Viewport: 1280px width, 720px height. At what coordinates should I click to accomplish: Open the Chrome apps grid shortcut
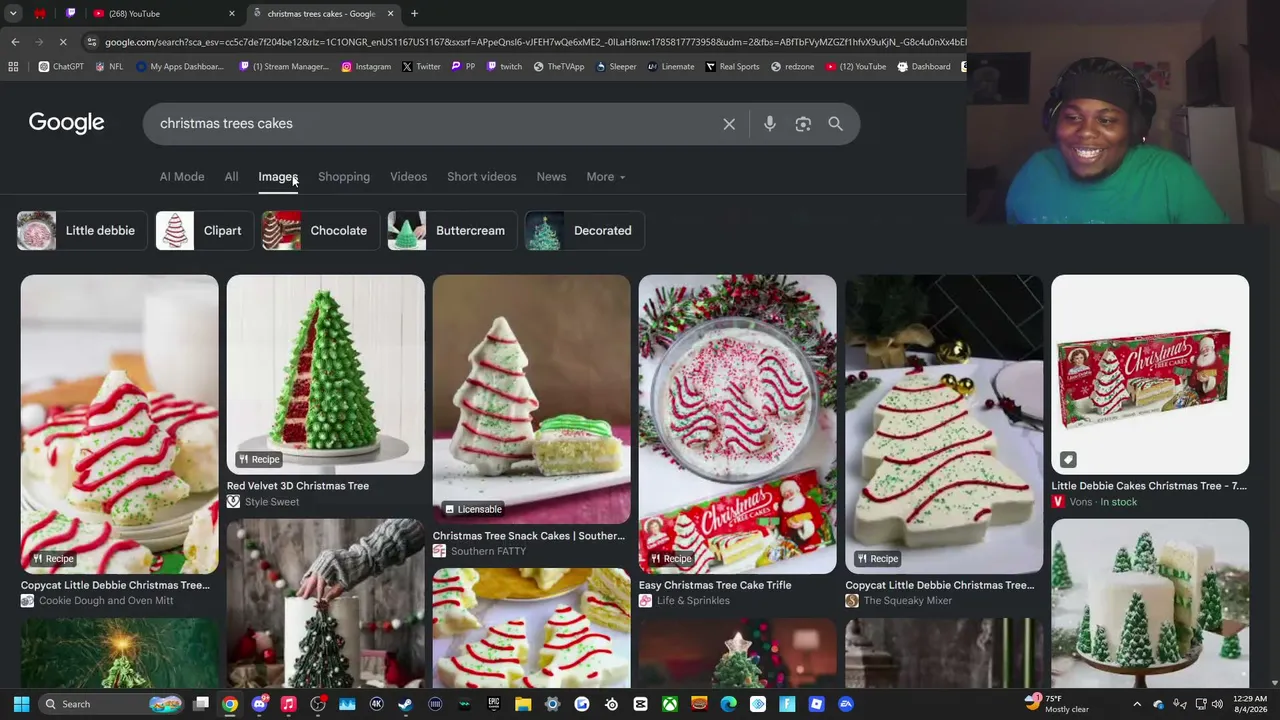[13, 67]
